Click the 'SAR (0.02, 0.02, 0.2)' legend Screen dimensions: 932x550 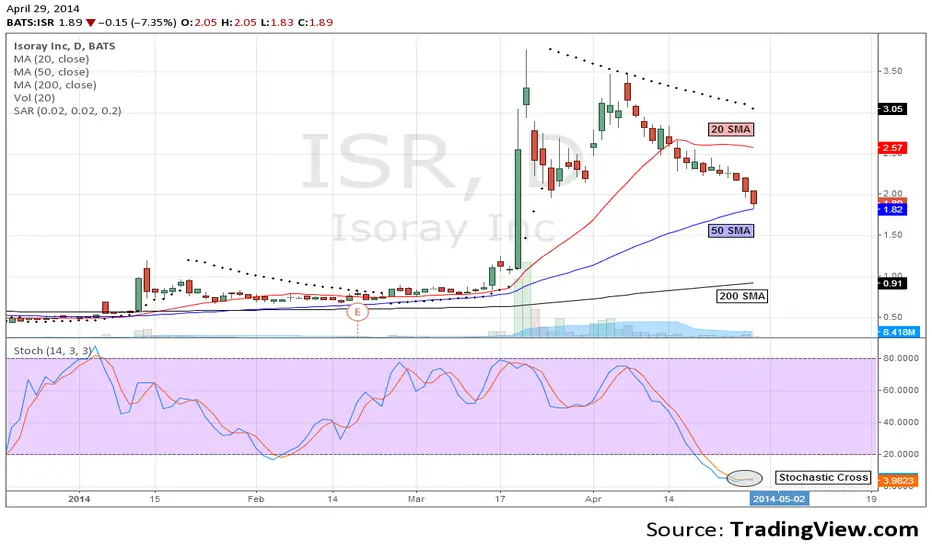point(67,111)
